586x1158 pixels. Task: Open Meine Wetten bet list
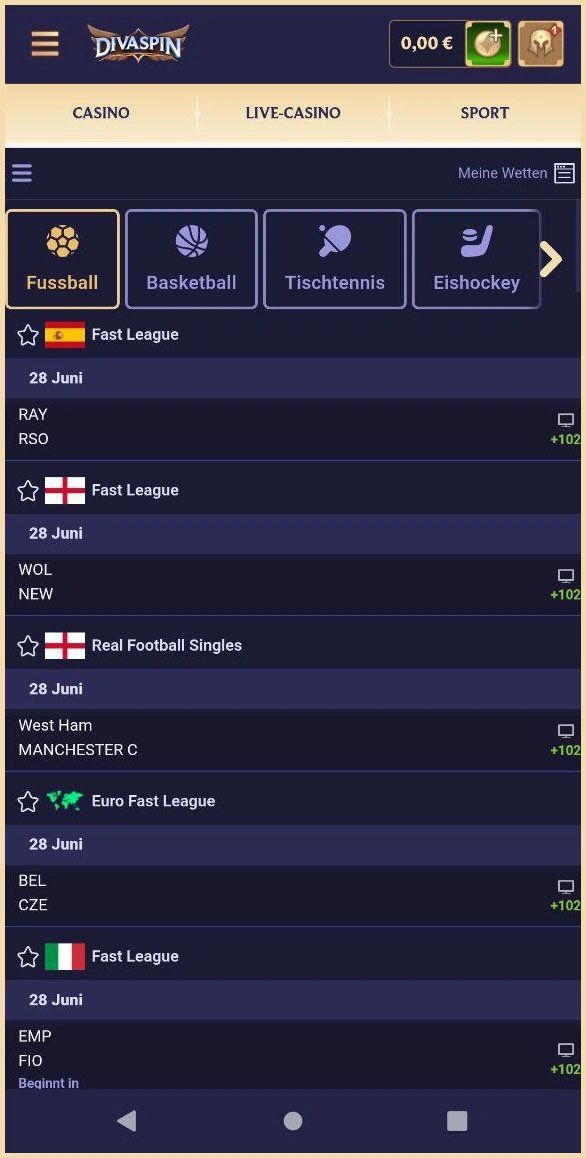coord(516,173)
